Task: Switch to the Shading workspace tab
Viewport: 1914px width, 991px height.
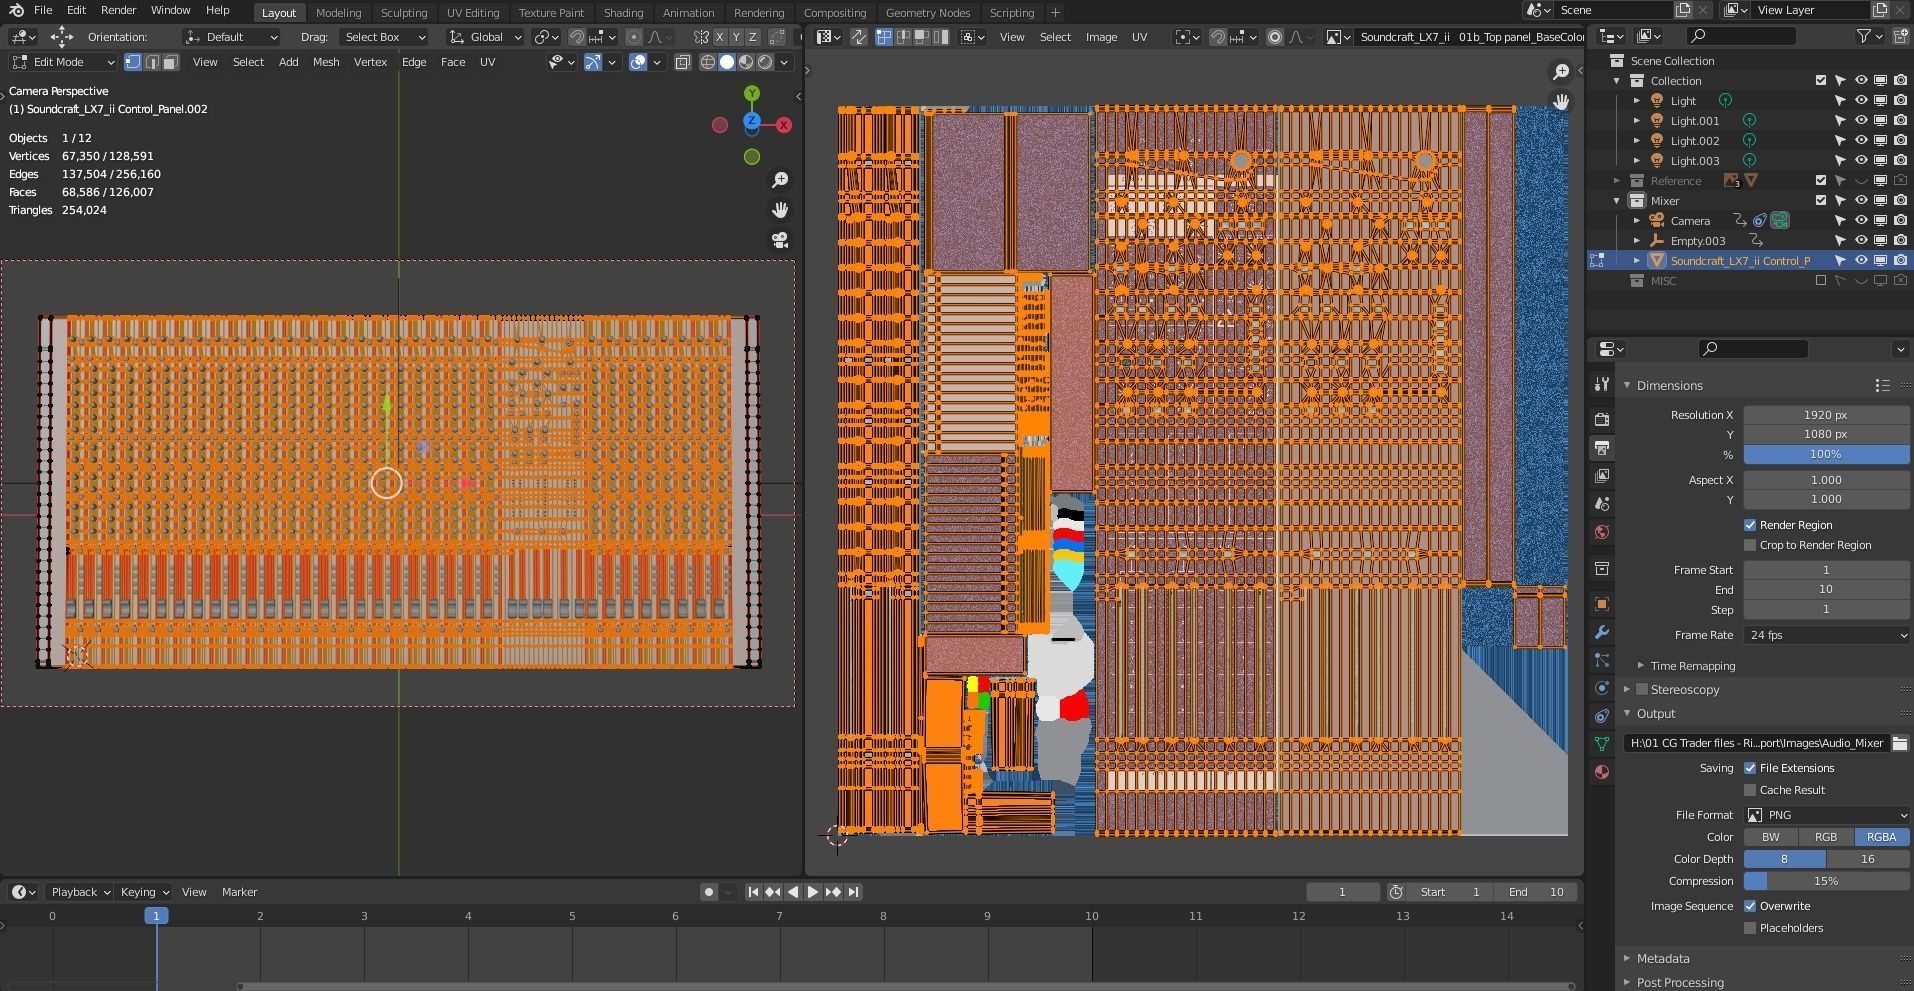Action: click(623, 13)
